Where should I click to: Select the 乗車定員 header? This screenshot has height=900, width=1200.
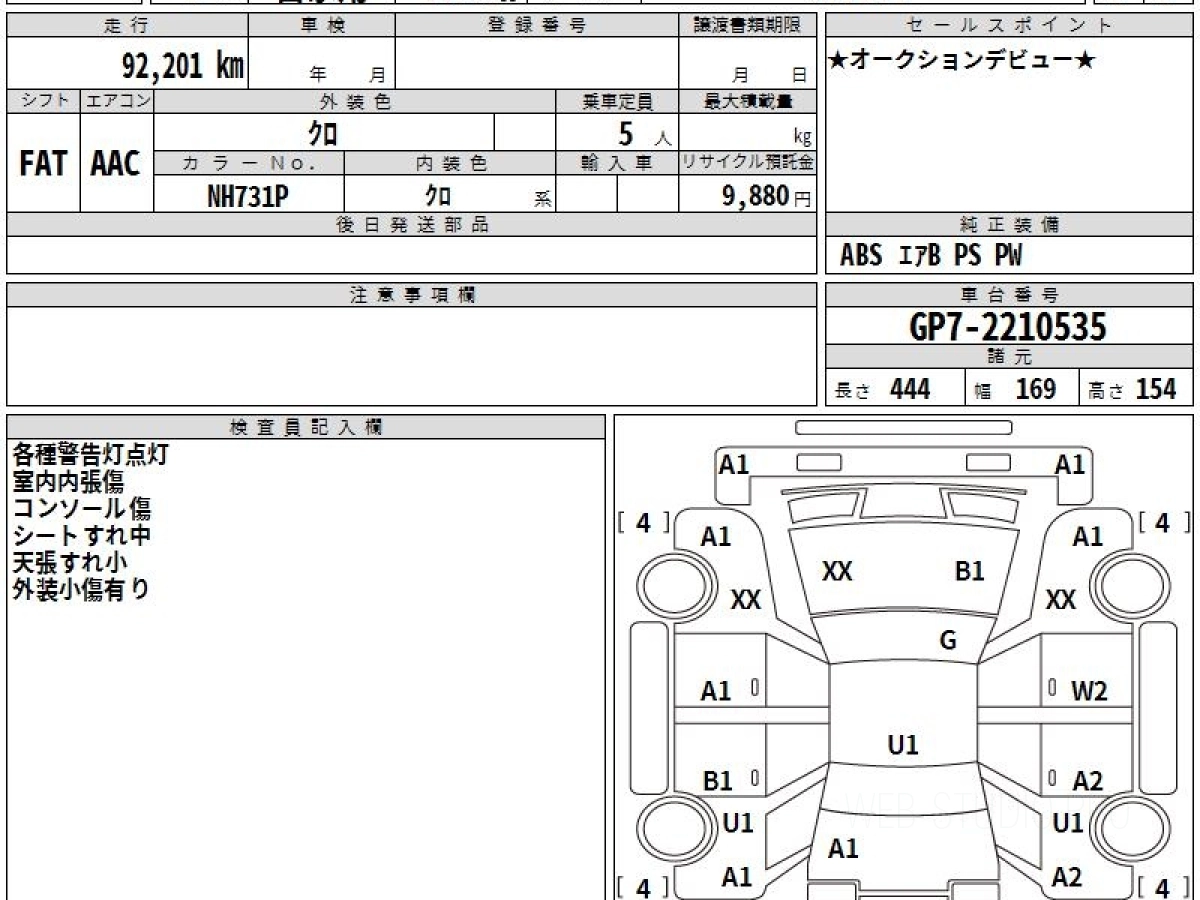[617, 101]
